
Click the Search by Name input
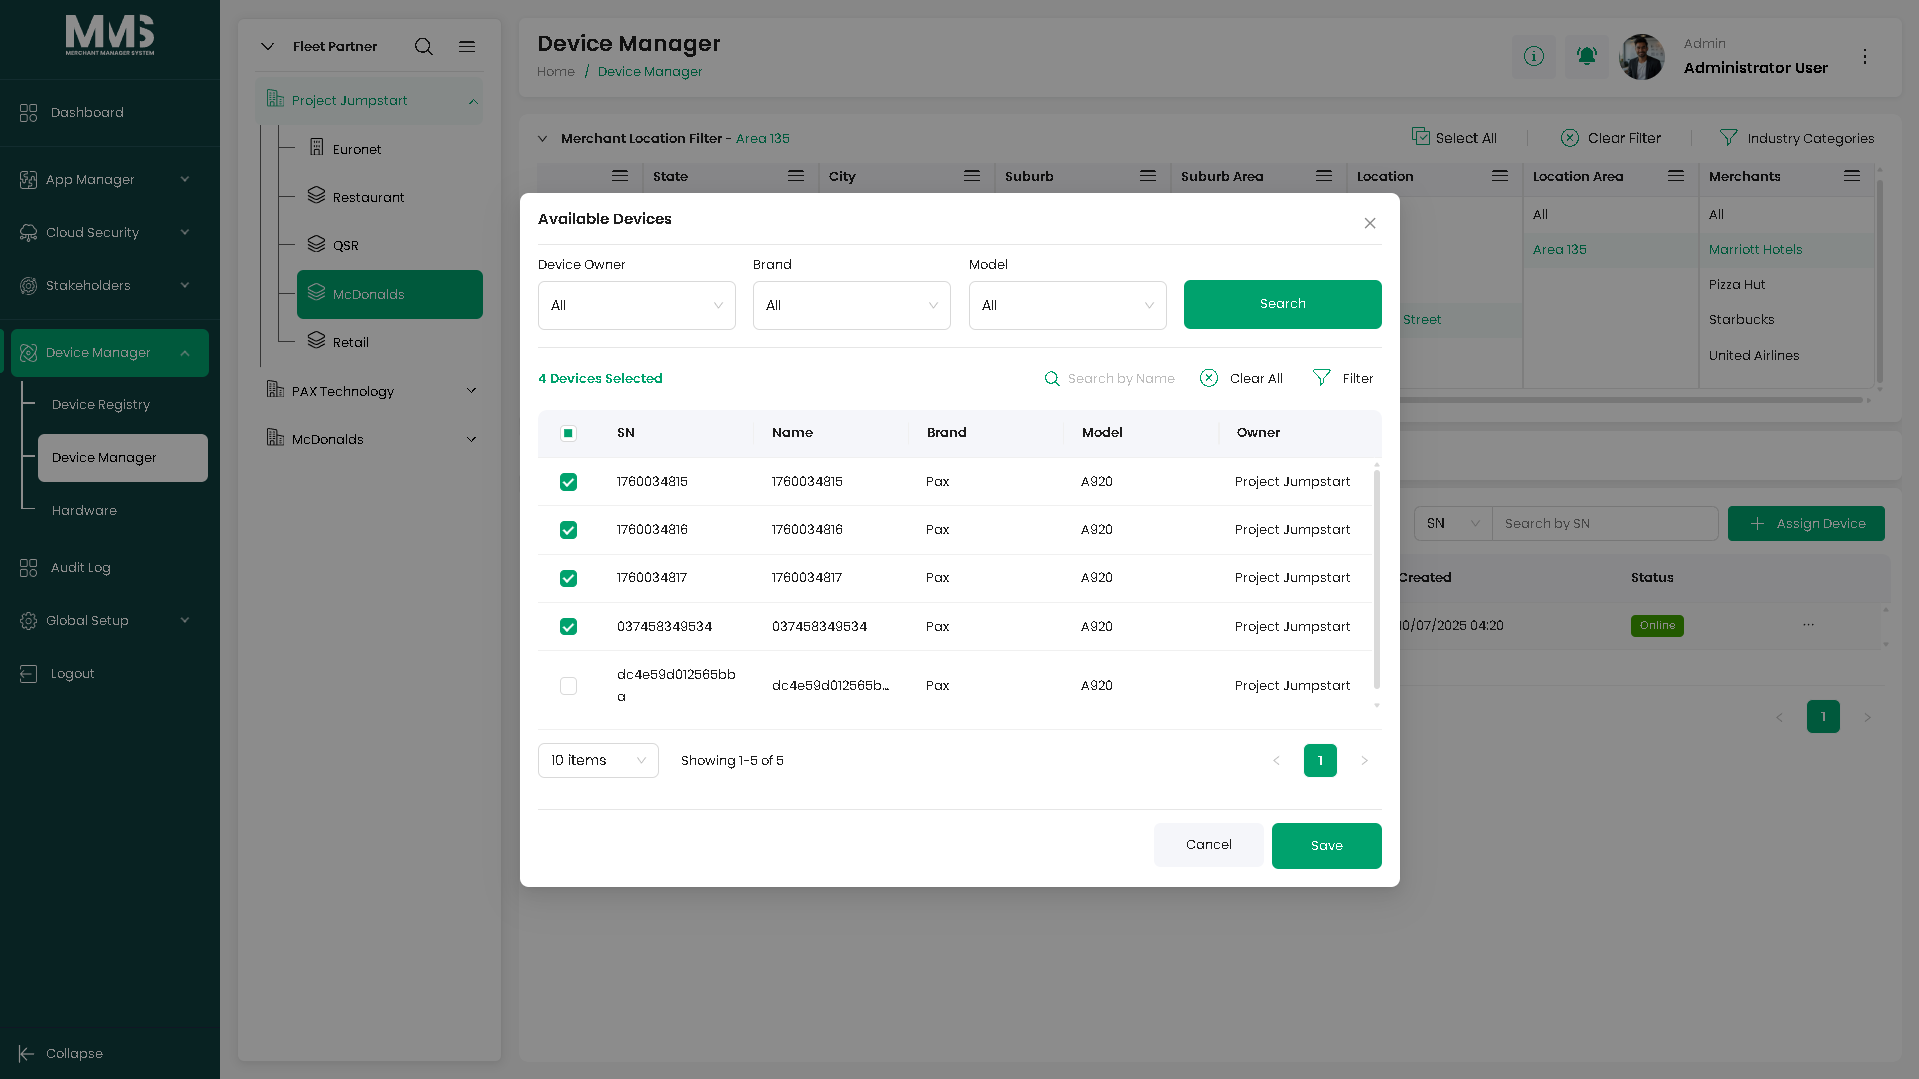(x=1121, y=379)
